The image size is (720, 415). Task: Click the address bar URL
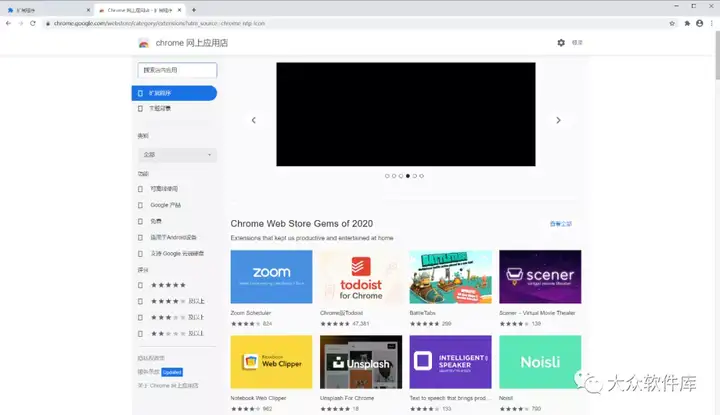[x=159, y=23]
